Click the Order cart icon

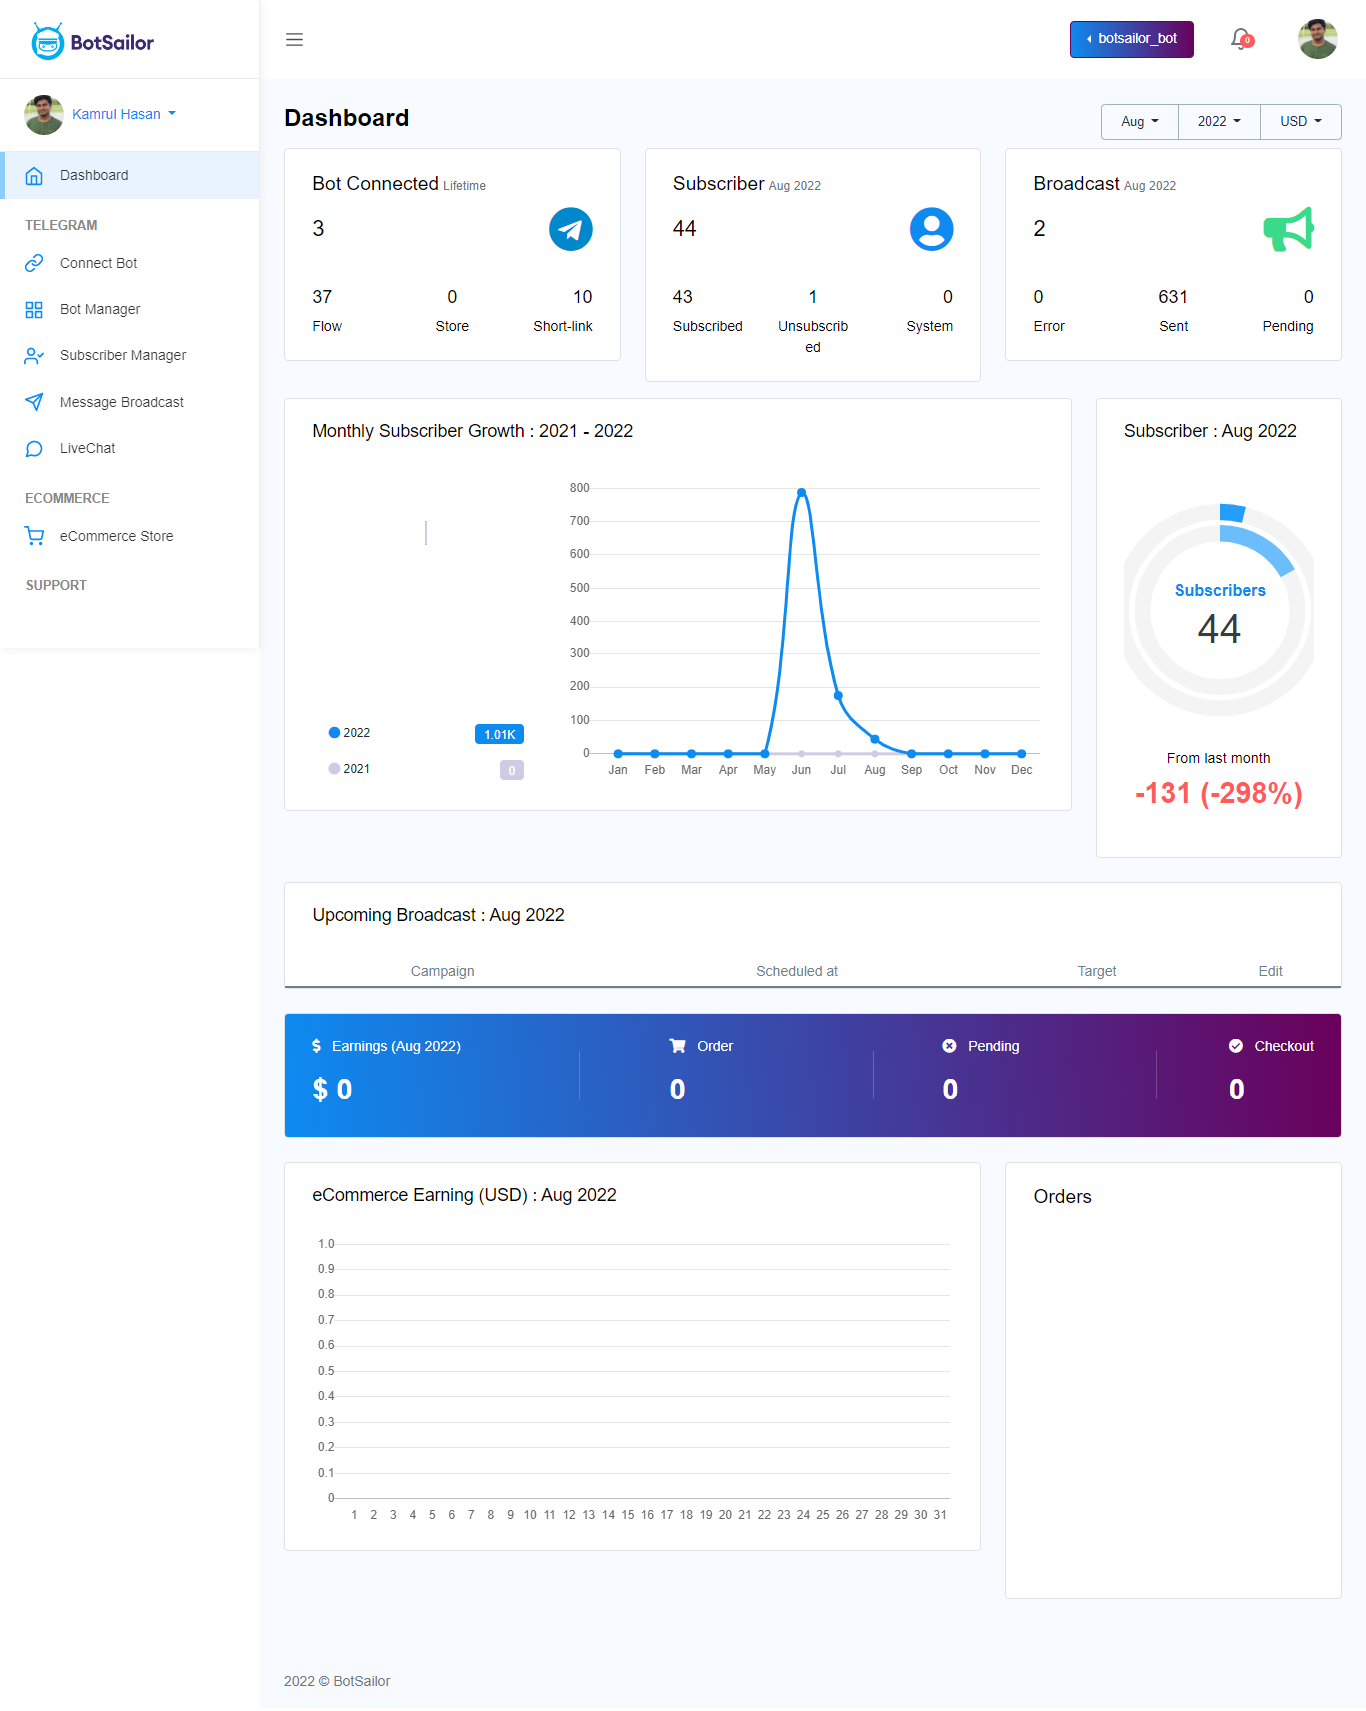(677, 1046)
